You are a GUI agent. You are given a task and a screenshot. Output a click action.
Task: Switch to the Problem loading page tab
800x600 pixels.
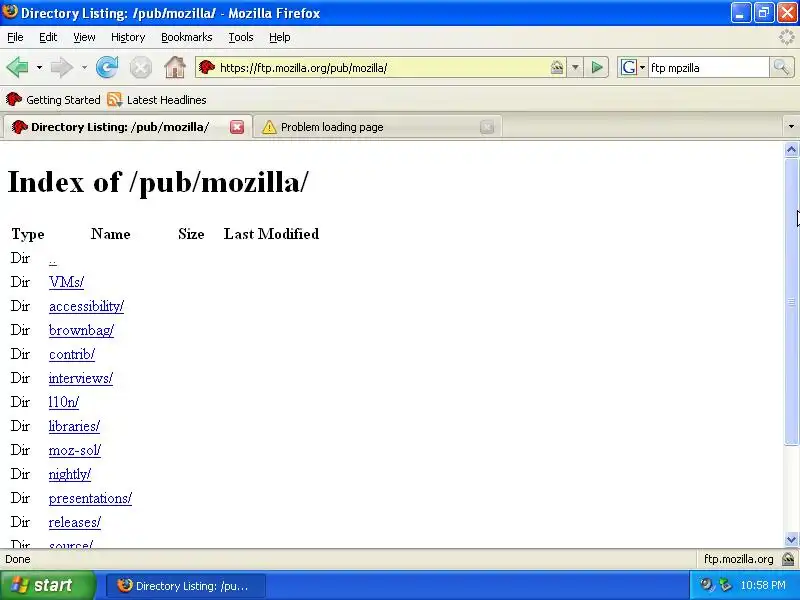click(377, 127)
